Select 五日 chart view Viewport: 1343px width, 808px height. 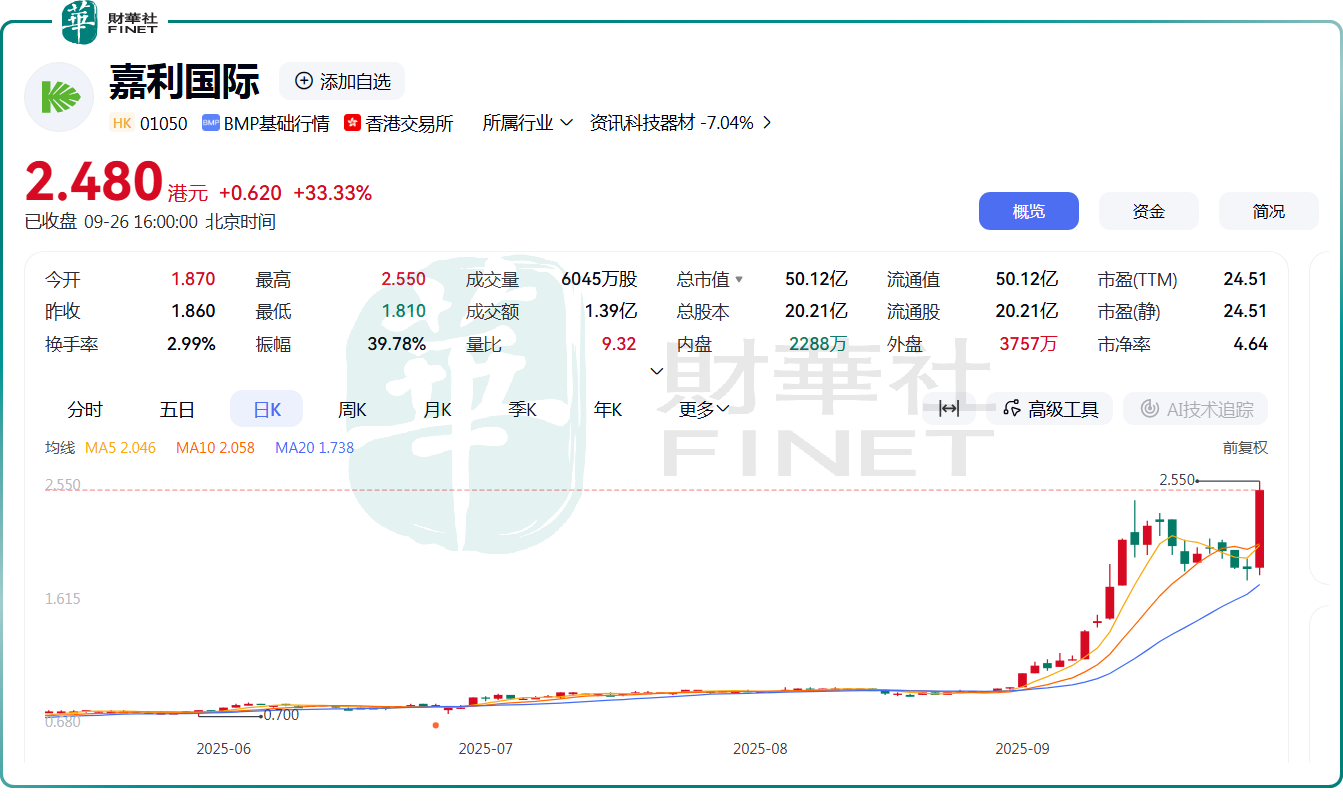[177, 409]
